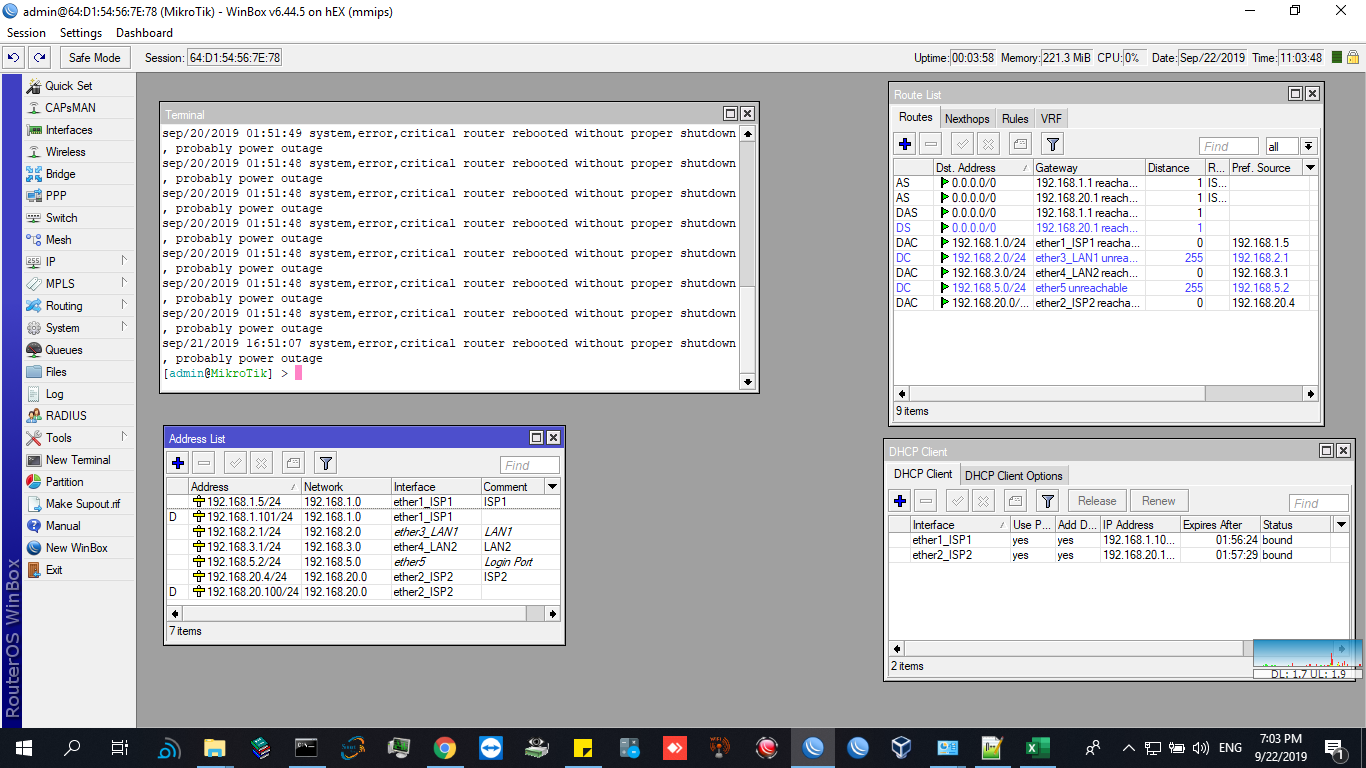1366x768 pixels.
Task: Open column selector dropdown in DHCP Client header
Action: click(x=1341, y=525)
